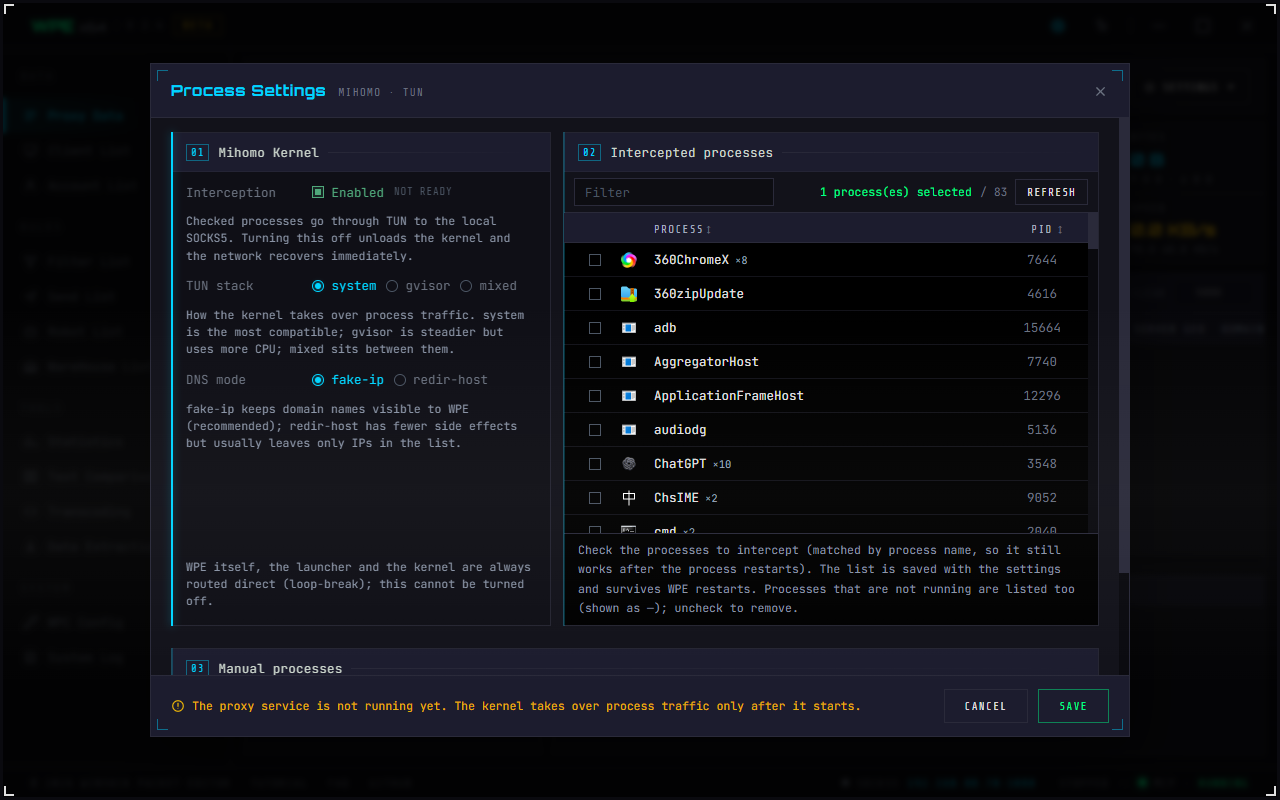The height and width of the screenshot is (800, 1280).
Task: Click the "Intercepted processes" section heading
Action: 692,153
